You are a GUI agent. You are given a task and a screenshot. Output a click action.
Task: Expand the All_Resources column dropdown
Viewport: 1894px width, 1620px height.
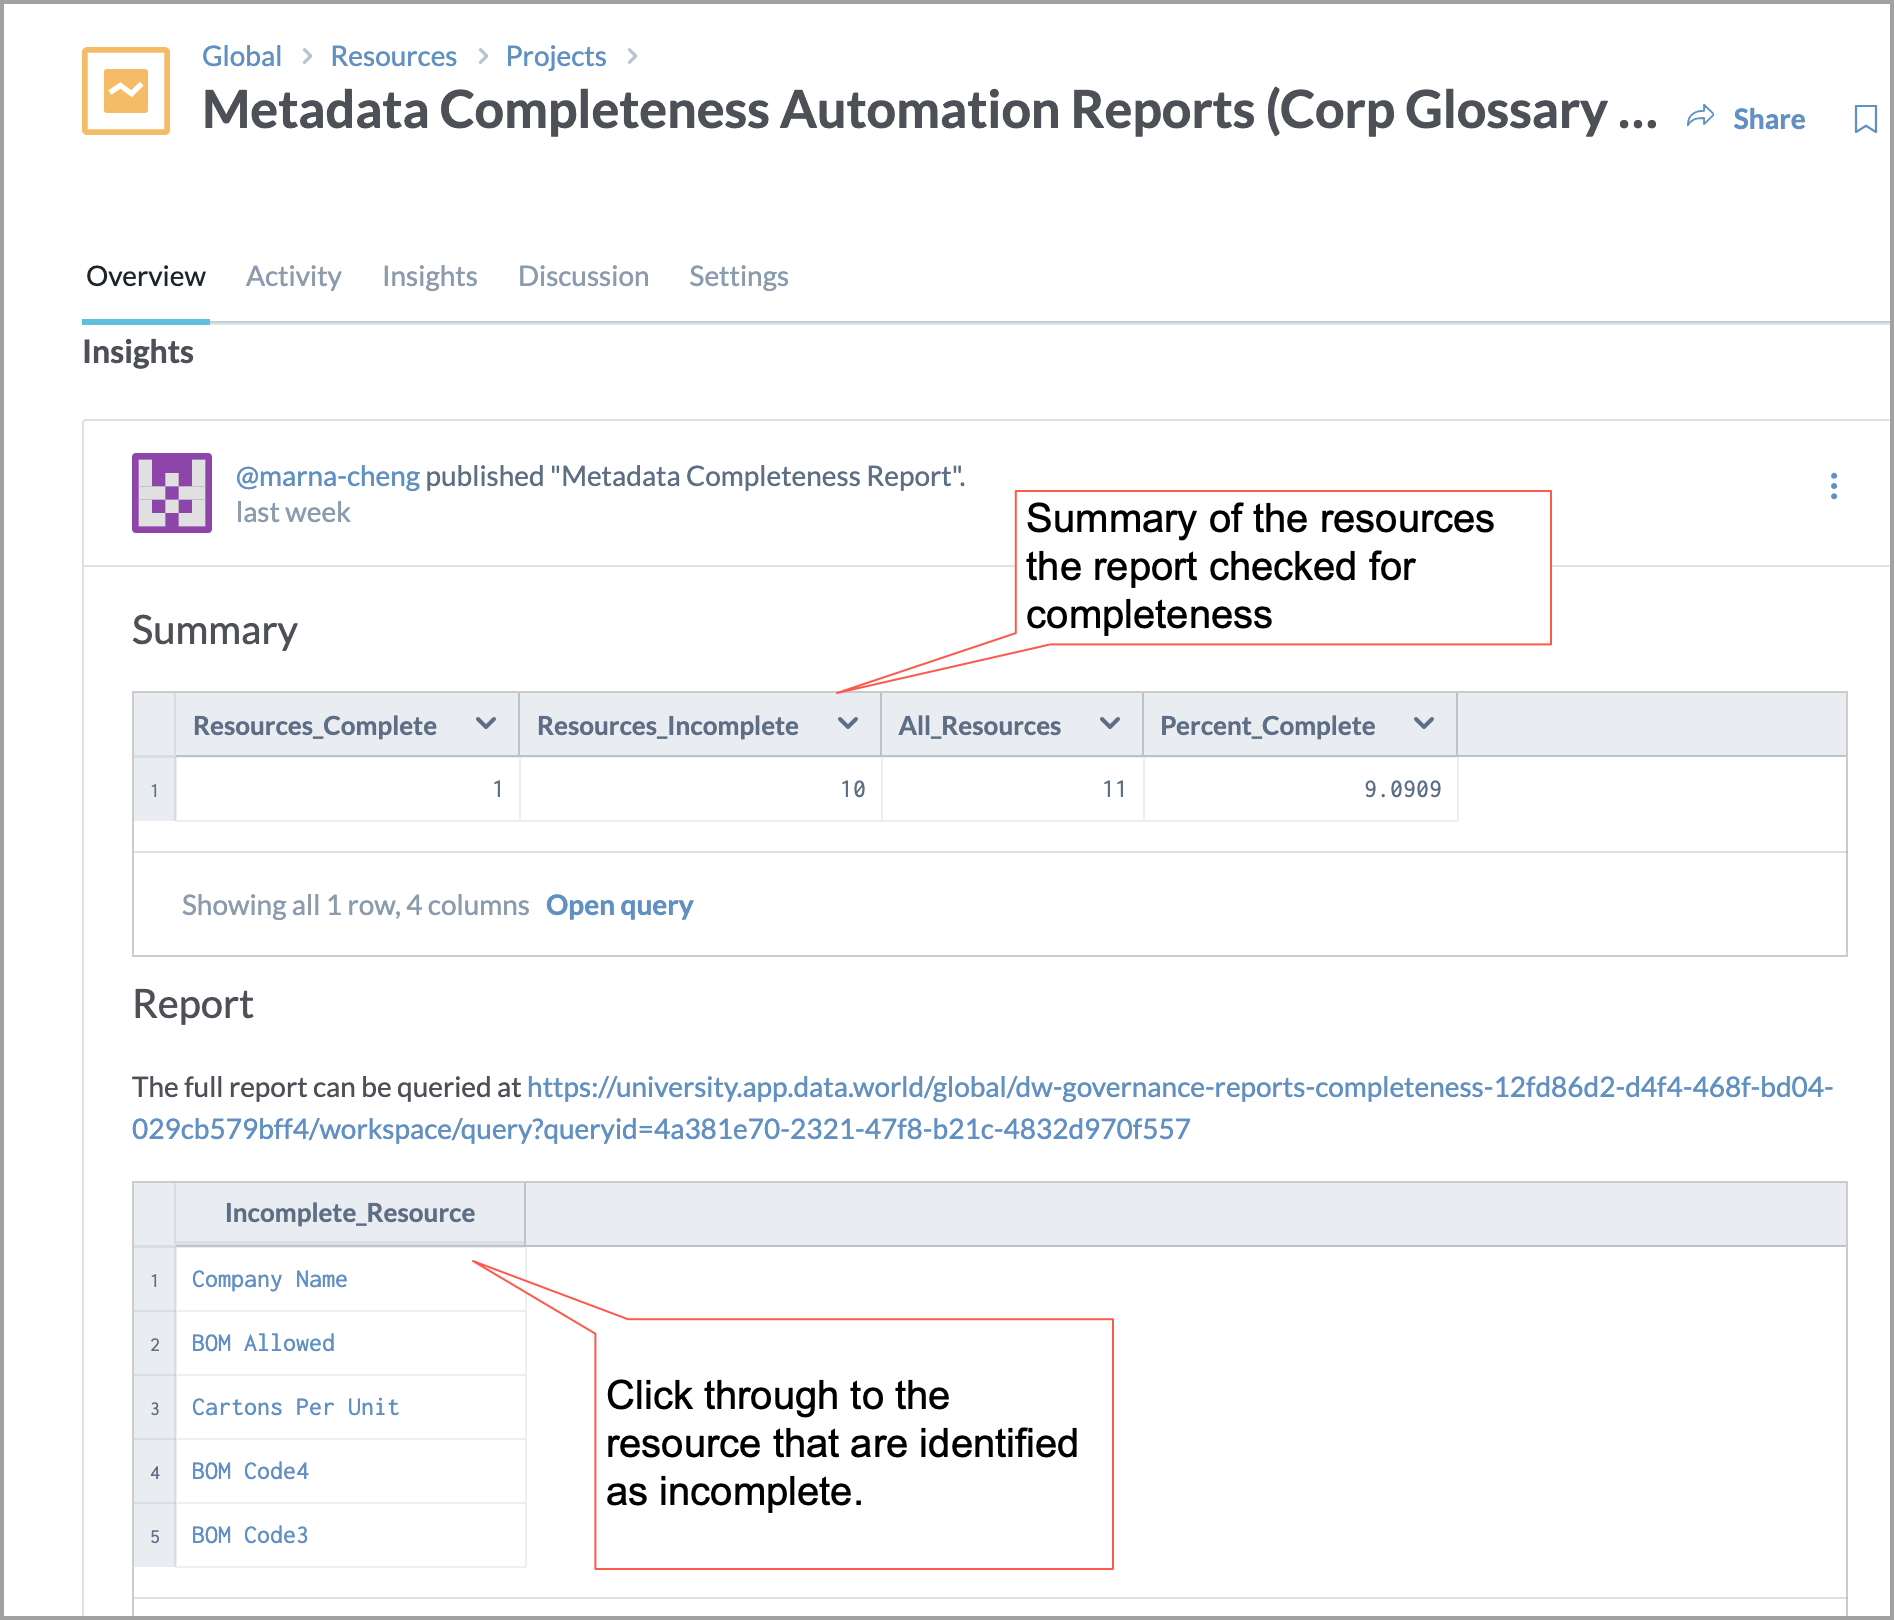tap(1109, 724)
